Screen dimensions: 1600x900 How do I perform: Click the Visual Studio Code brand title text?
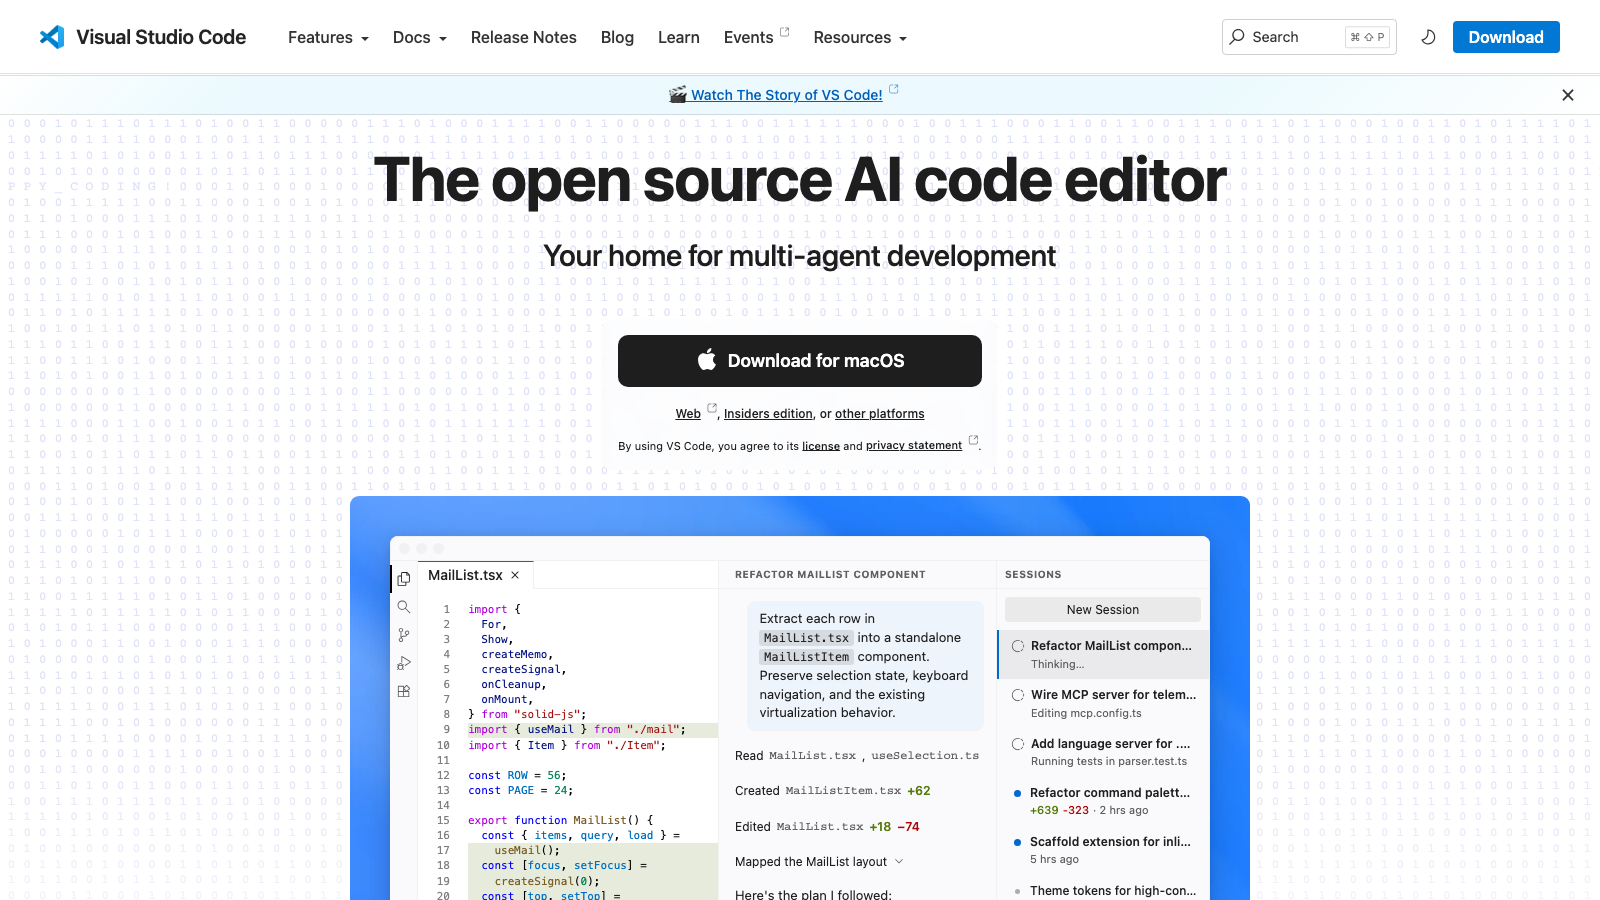161,37
